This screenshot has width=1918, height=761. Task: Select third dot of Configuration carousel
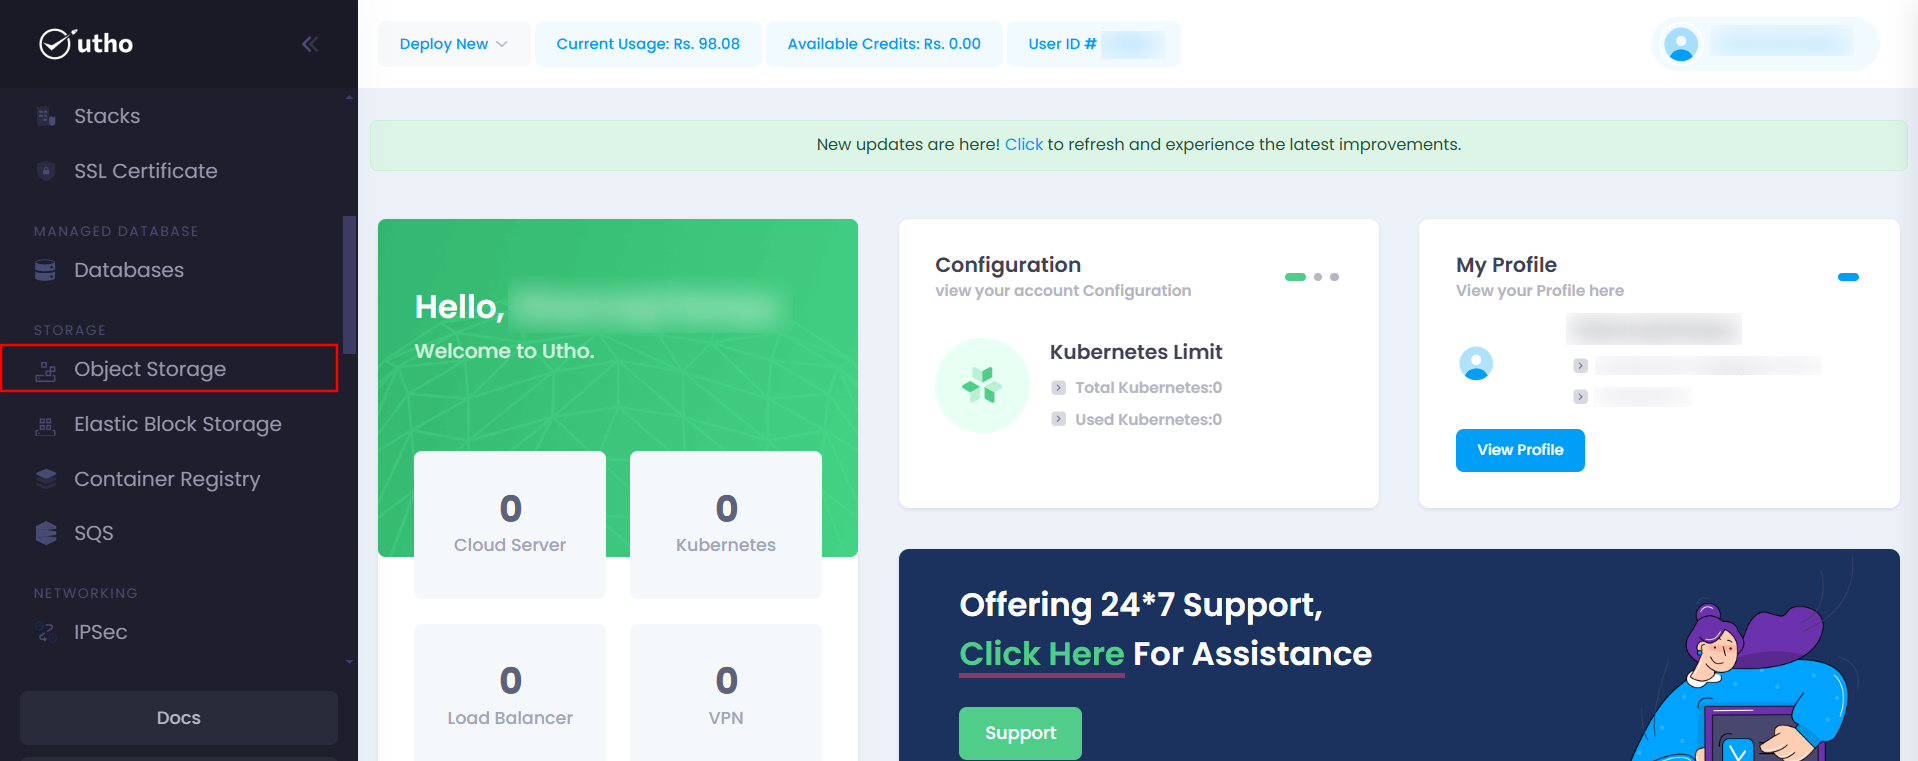(x=1334, y=277)
